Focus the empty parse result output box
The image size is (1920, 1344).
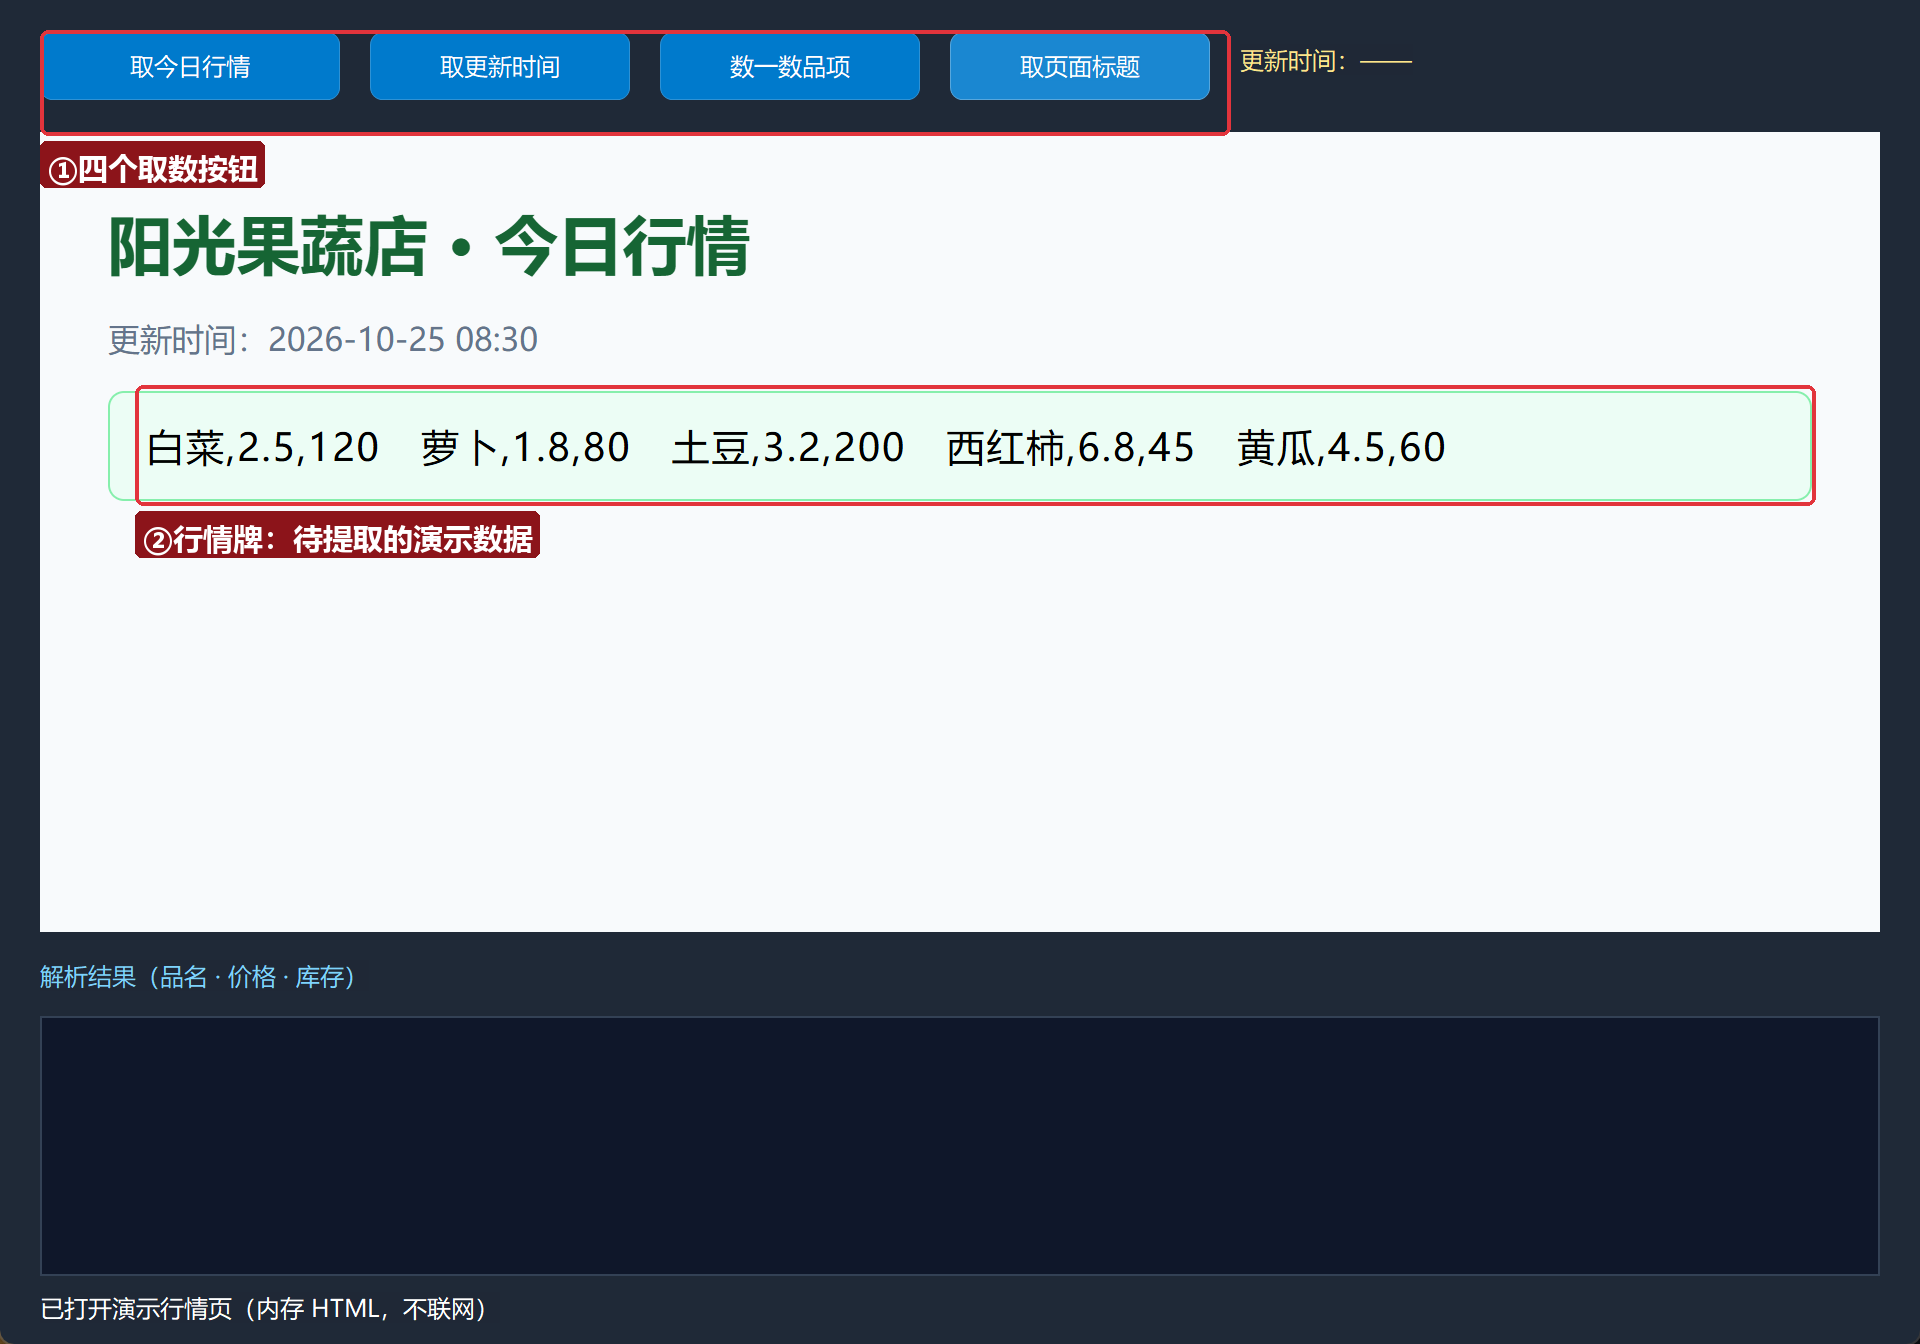[x=960, y=1146]
